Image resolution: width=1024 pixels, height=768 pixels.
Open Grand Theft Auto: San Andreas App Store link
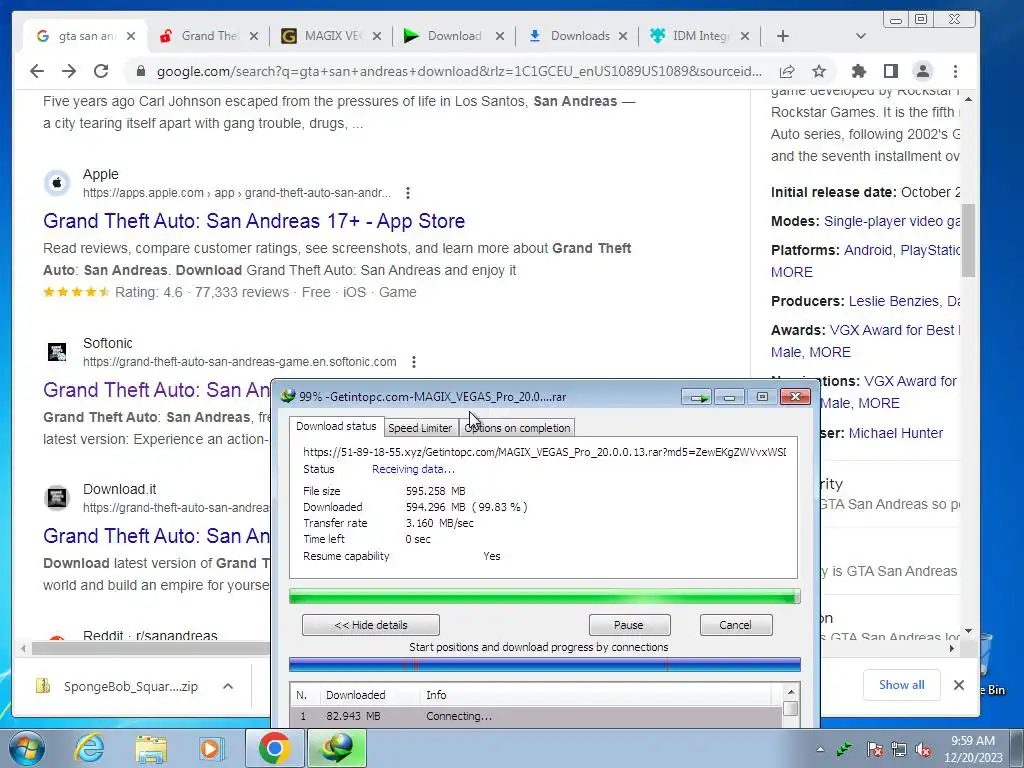(x=254, y=221)
